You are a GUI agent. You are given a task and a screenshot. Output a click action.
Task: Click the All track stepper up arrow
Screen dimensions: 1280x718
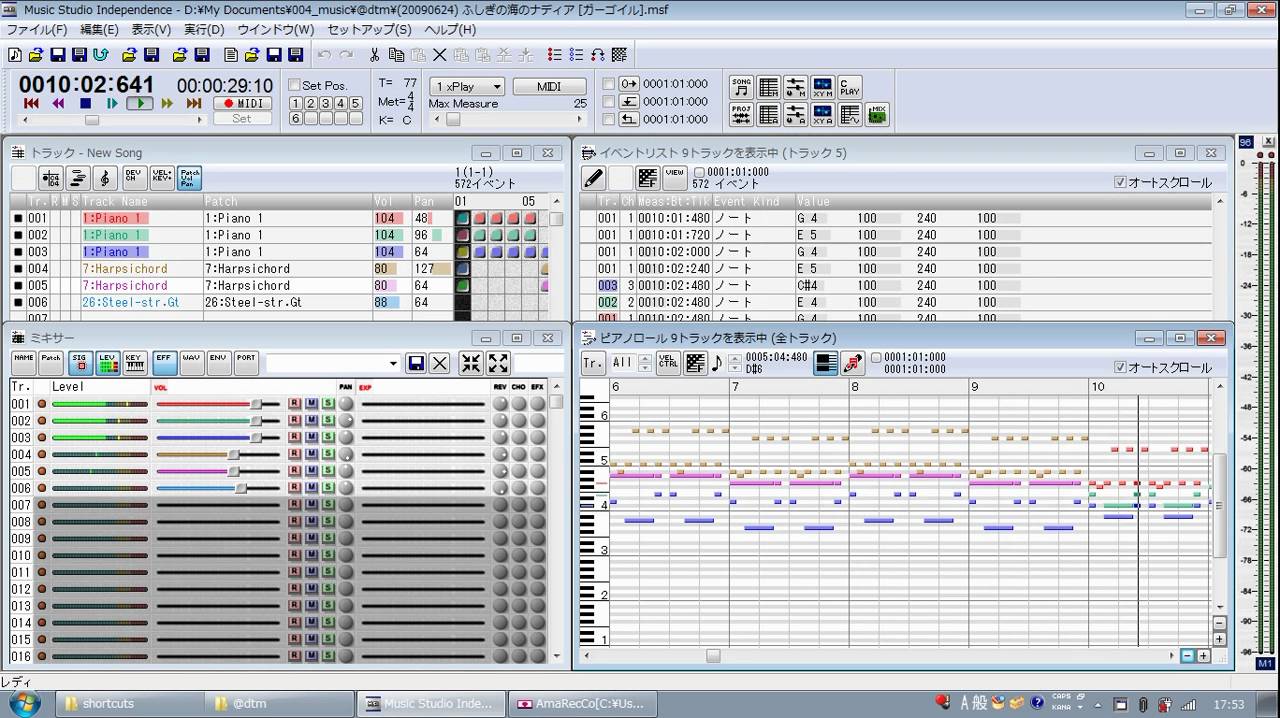click(644, 358)
